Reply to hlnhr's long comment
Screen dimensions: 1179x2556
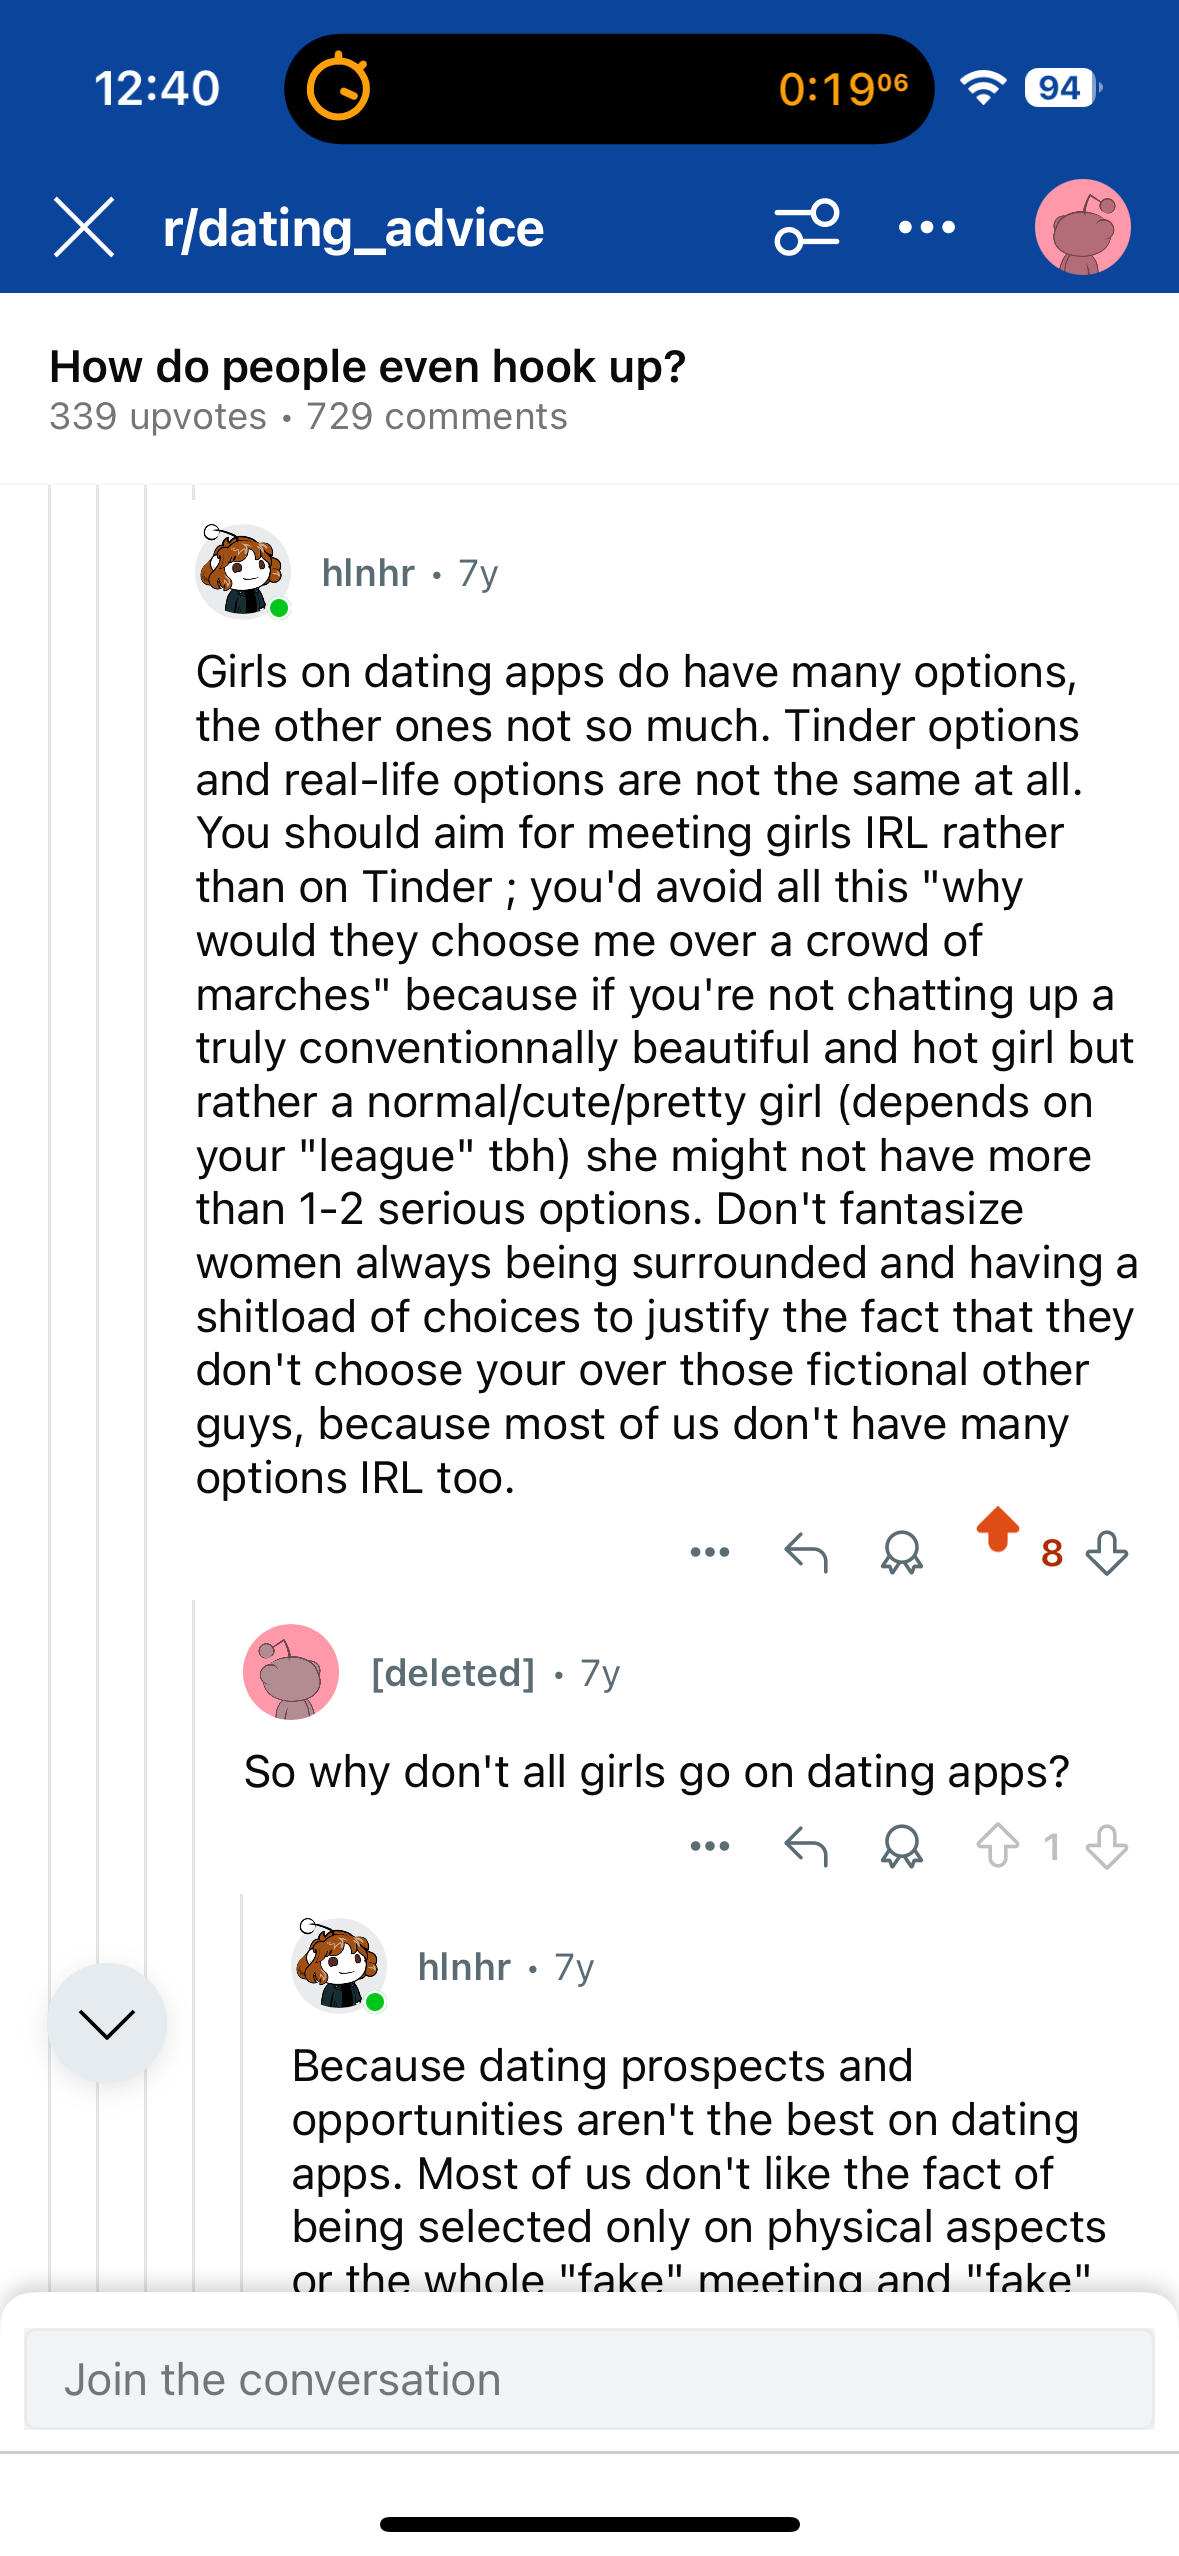pos(806,1553)
